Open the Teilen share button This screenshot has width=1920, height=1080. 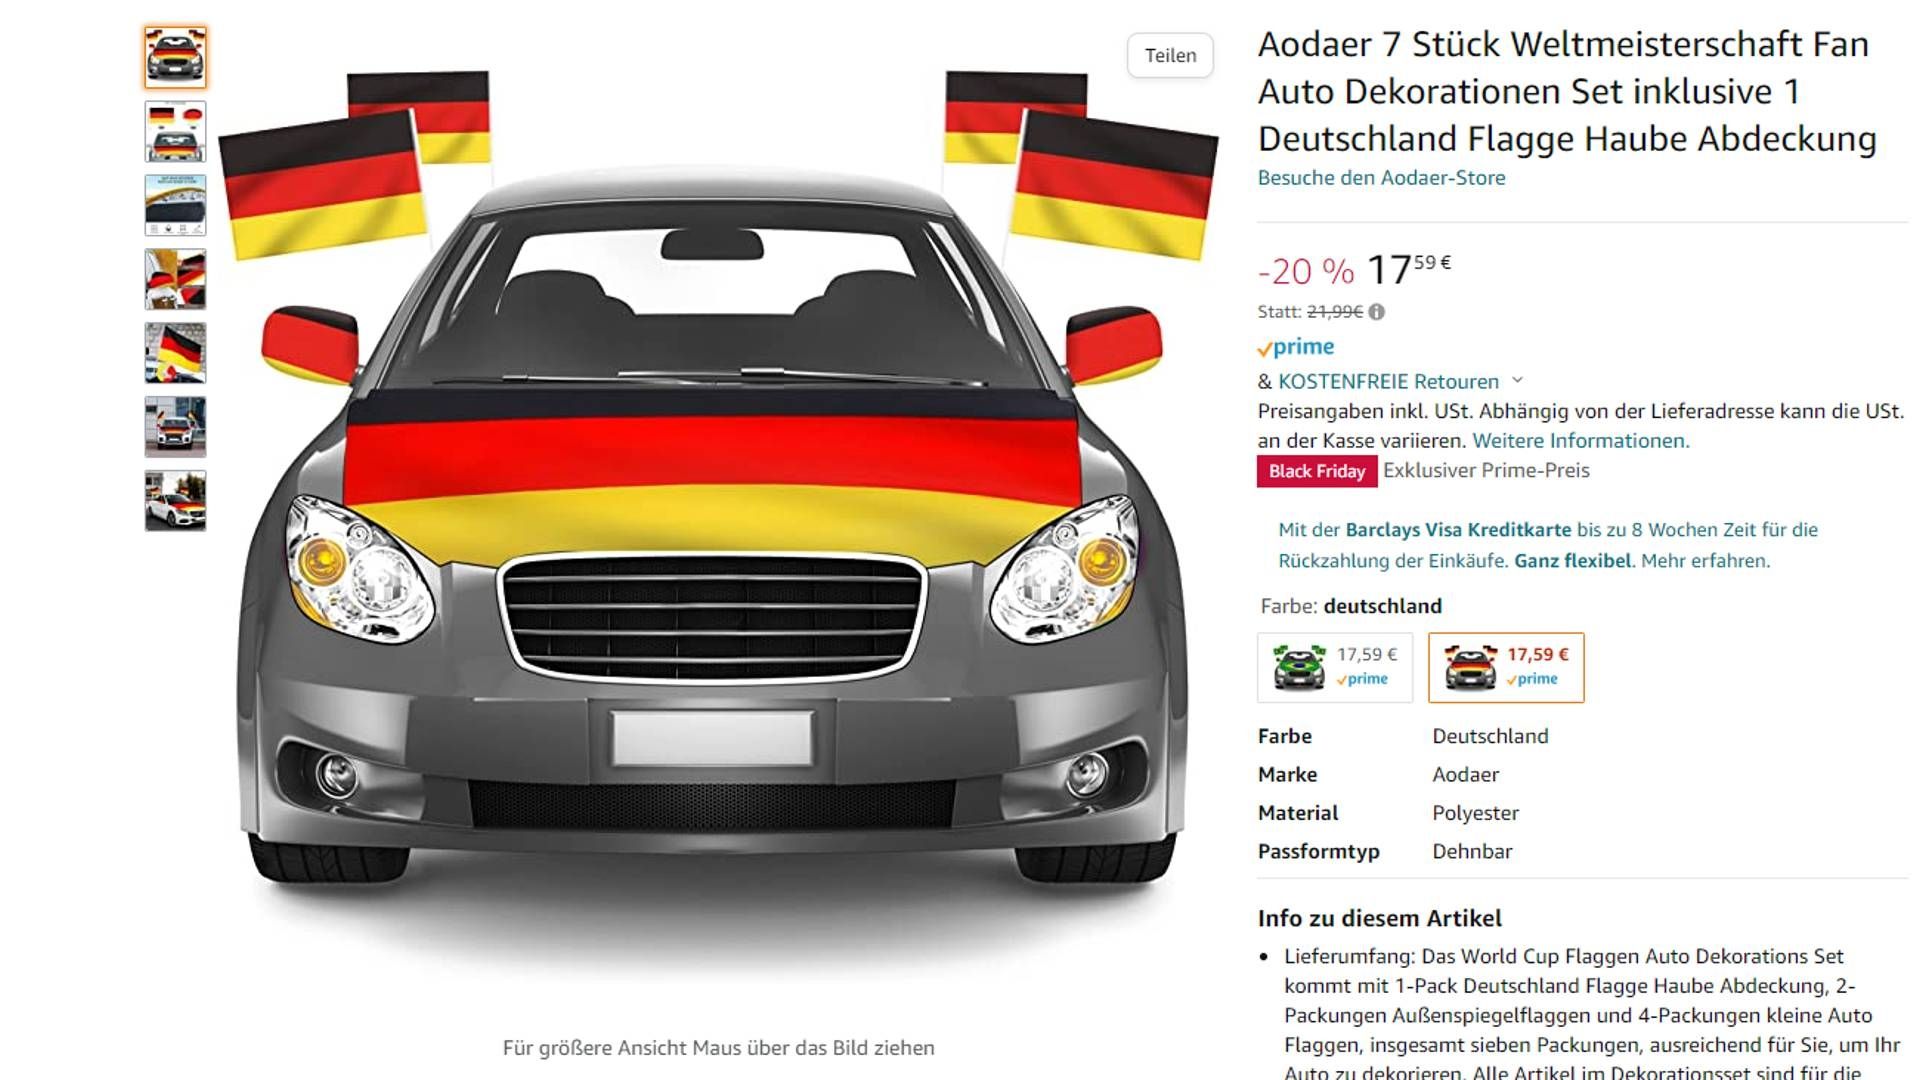(x=1170, y=55)
